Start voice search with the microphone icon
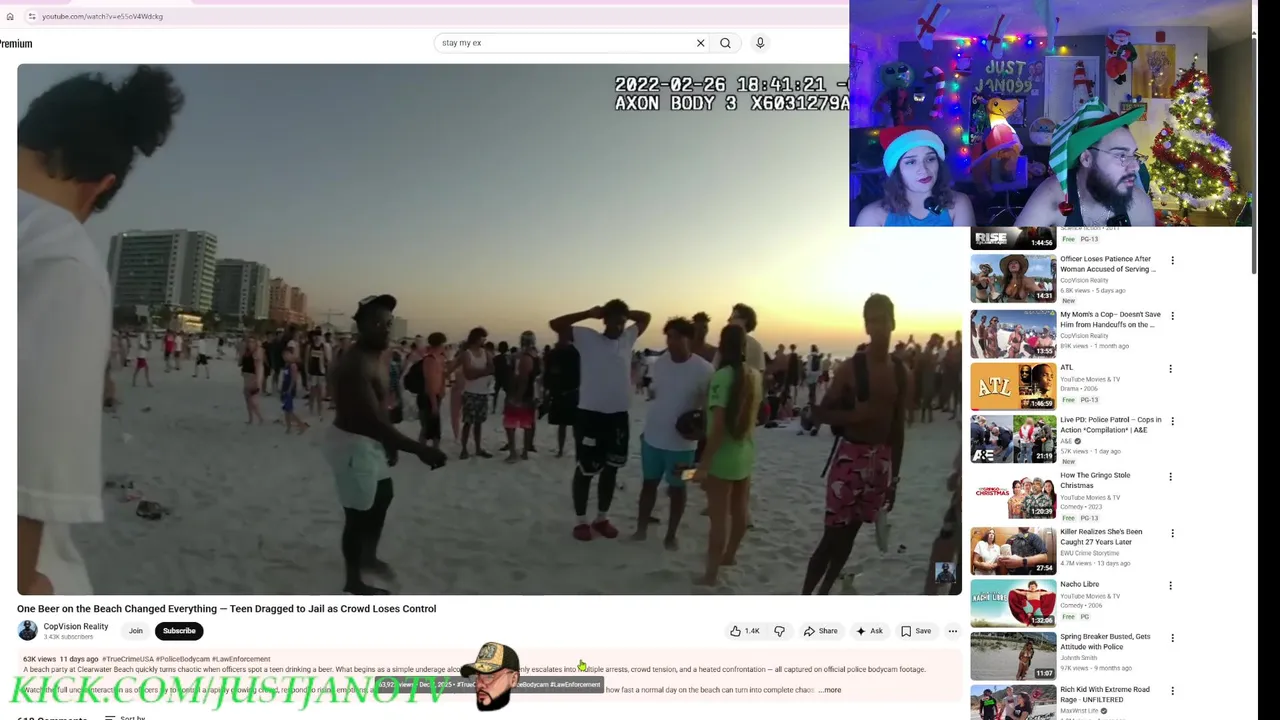This screenshot has width=1280, height=720. click(x=760, y=43)
